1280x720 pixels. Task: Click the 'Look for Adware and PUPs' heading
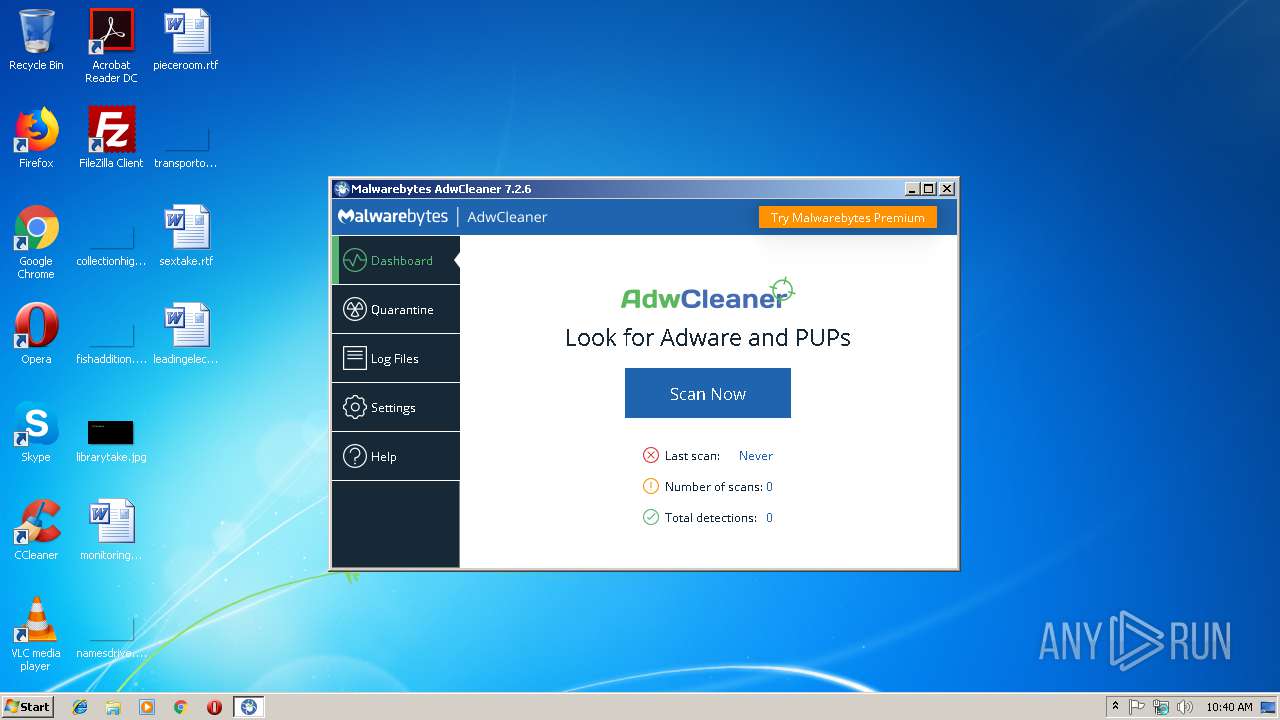(708, 338)
